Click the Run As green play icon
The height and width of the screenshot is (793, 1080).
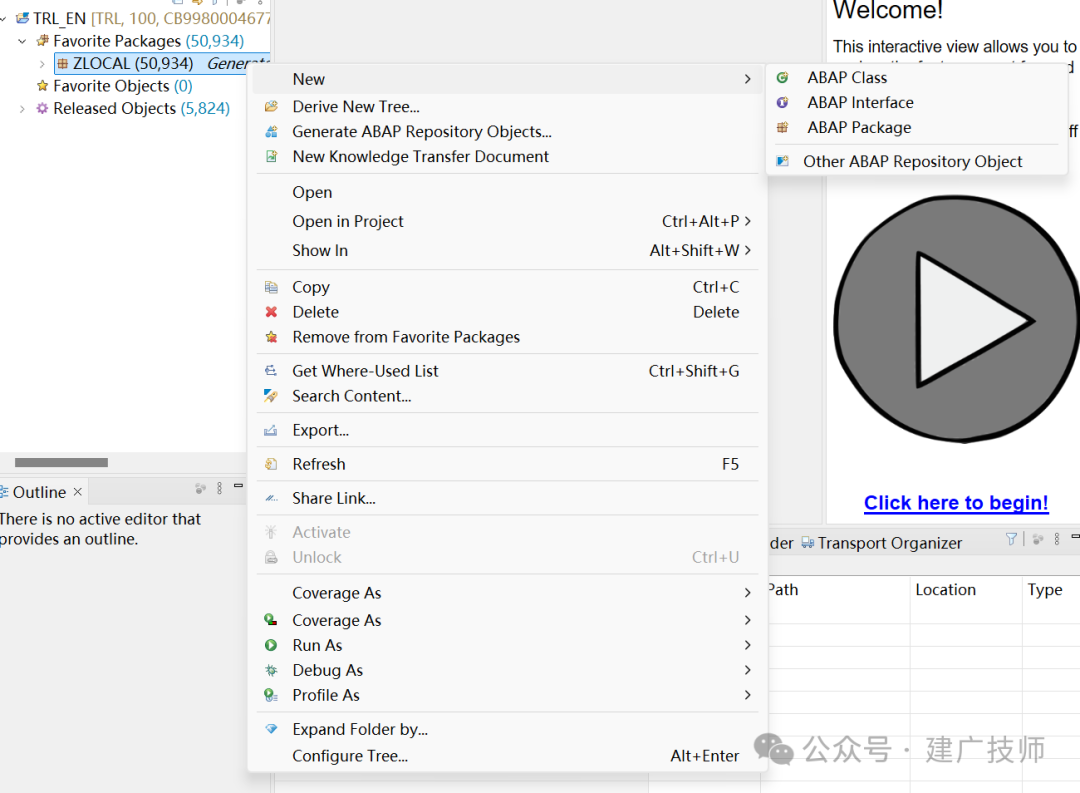tap(271, 646)
